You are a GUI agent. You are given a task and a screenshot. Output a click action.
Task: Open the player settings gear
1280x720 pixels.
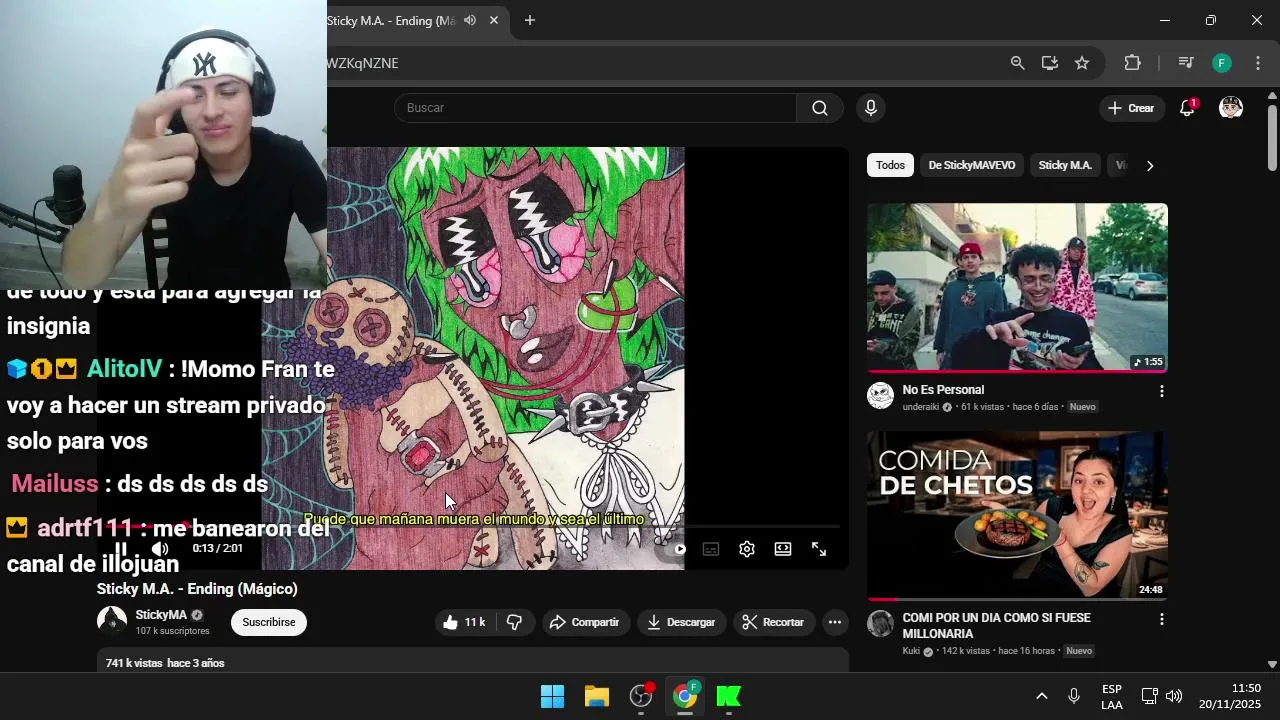click(x=747, y=549)
